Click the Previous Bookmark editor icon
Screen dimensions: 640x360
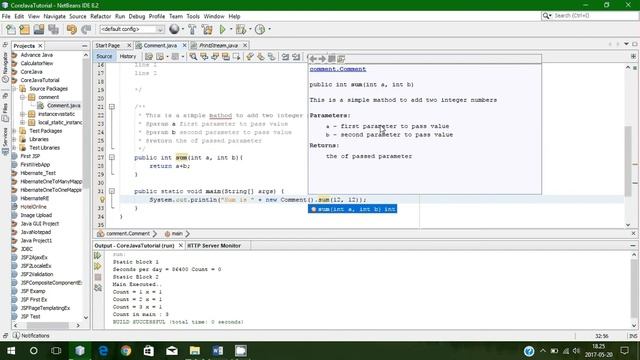pos(250,57)
